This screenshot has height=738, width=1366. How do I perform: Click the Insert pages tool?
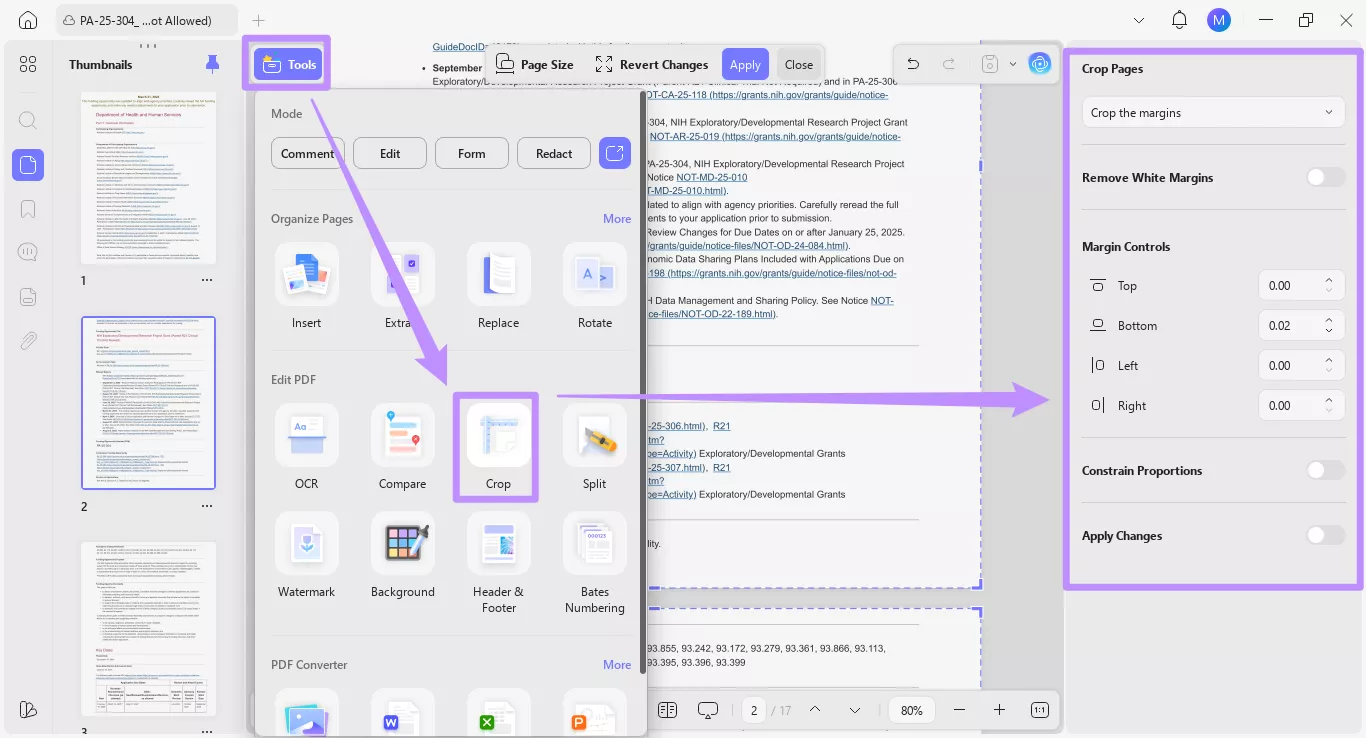click(306, 286)
